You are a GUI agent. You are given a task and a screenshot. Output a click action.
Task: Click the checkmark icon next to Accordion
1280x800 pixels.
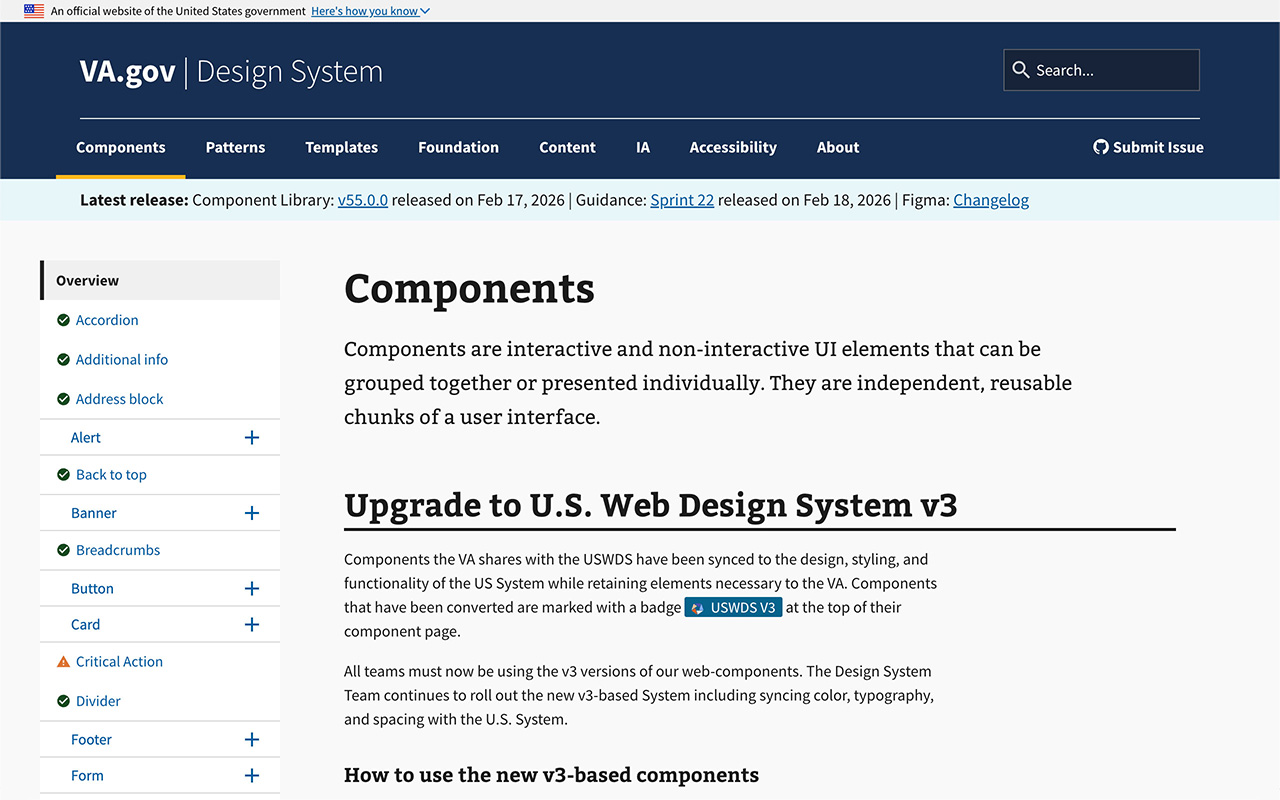62,320
